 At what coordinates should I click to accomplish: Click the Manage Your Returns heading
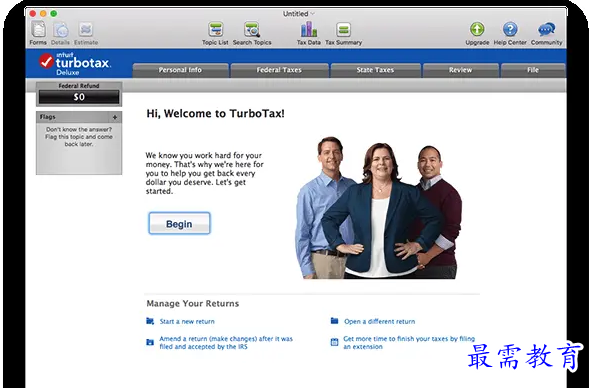(193, 303)
